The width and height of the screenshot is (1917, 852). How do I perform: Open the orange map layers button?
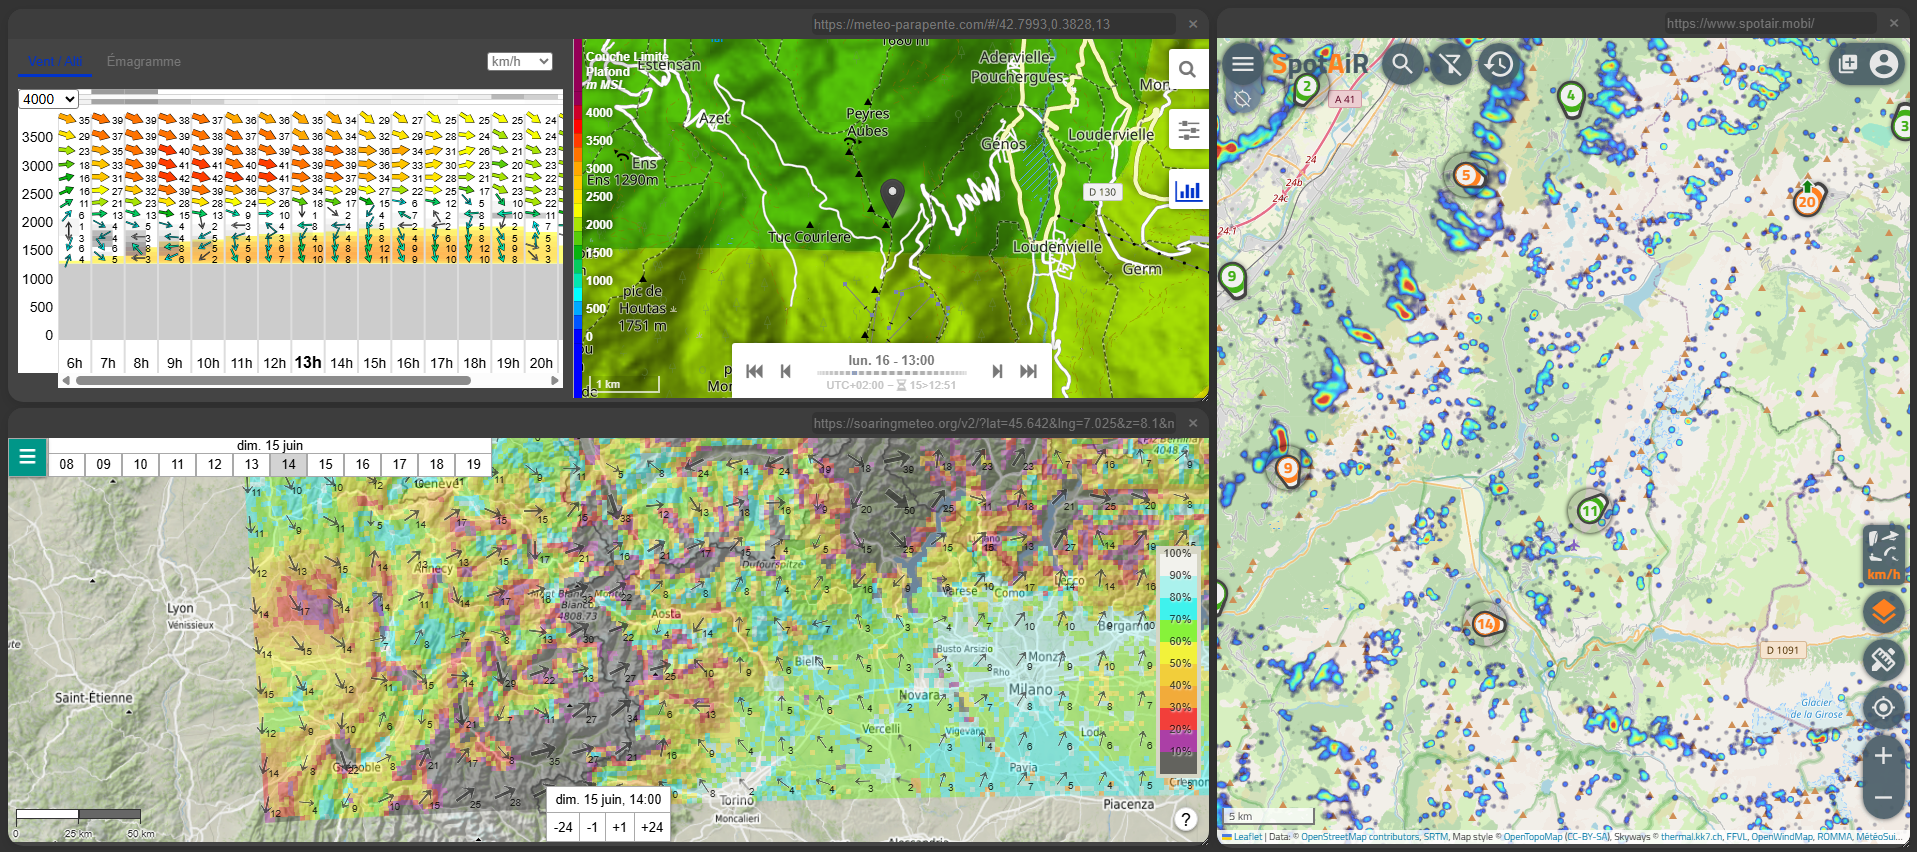pyautogui.click(x=1883, y=611)
